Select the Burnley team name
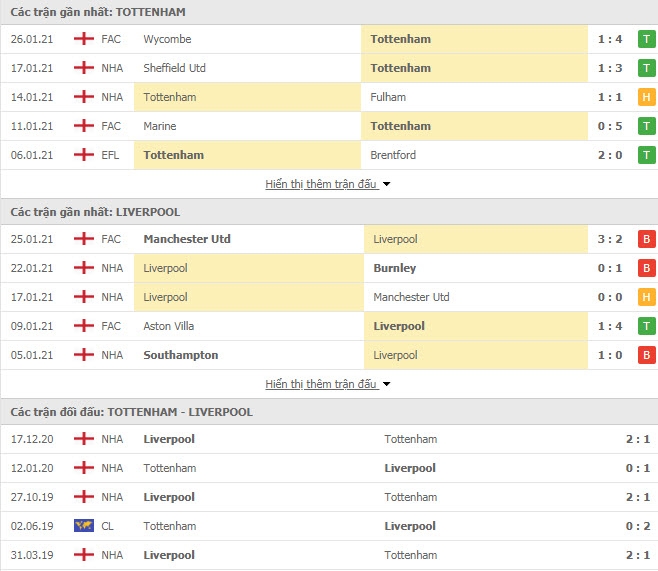This screenshot has height=571, width=658. coord(395,268)
